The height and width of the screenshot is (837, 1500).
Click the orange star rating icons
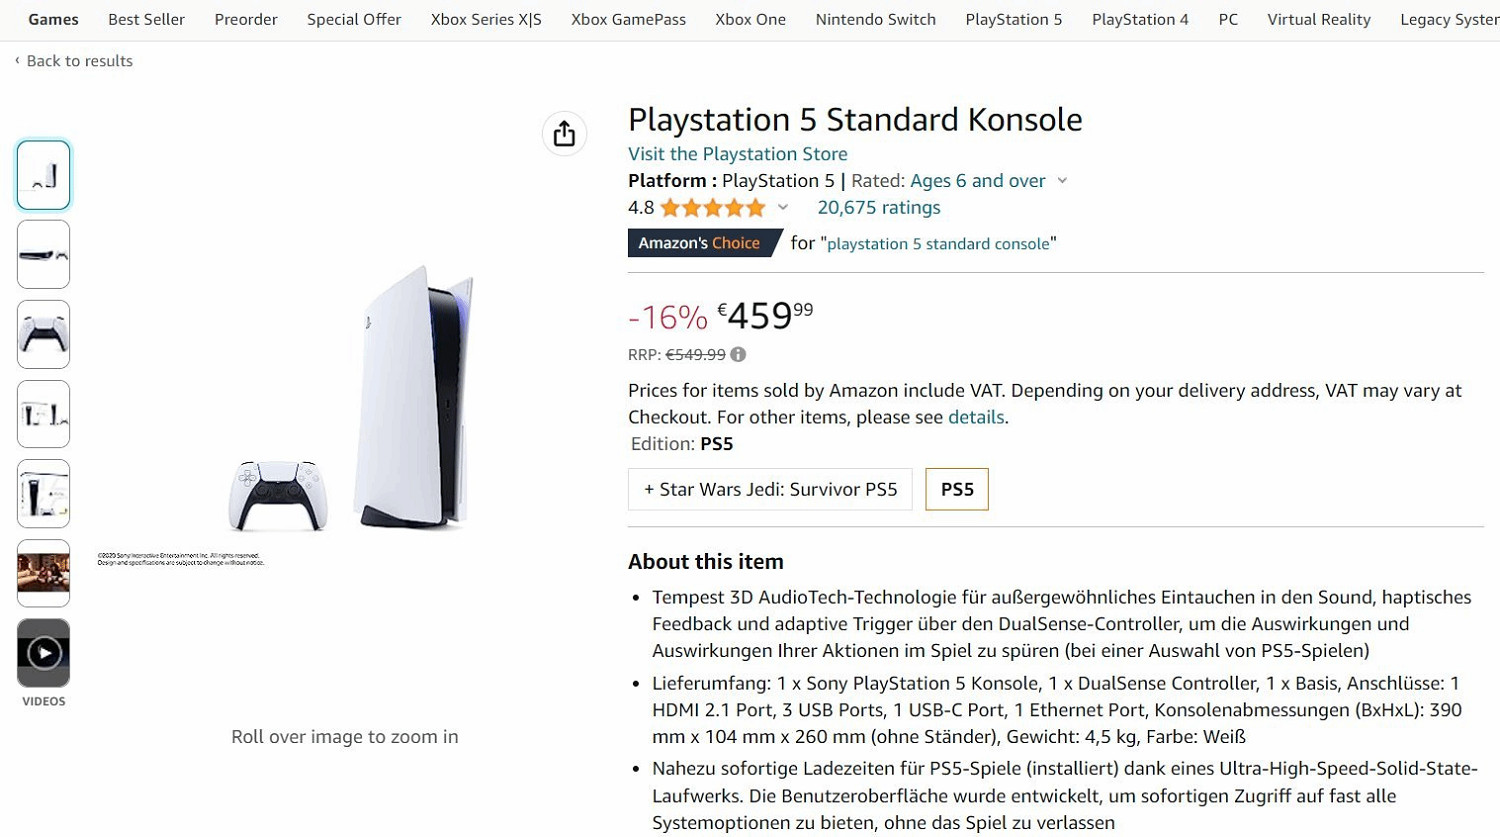point(712,207)
